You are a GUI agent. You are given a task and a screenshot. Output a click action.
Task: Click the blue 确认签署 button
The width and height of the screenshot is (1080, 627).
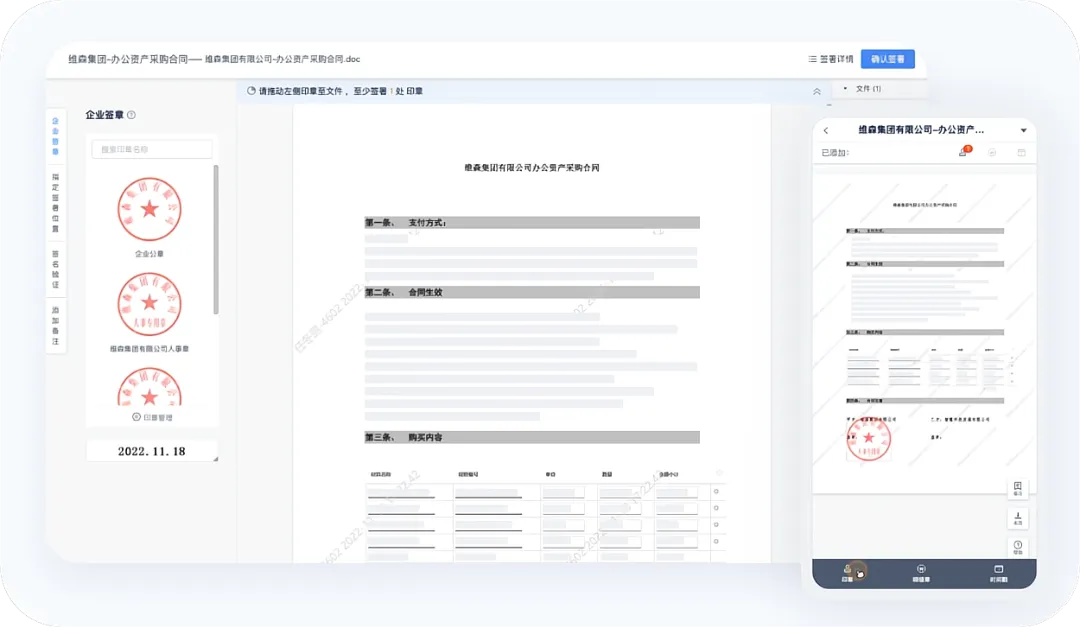click(x=887, y=59)
